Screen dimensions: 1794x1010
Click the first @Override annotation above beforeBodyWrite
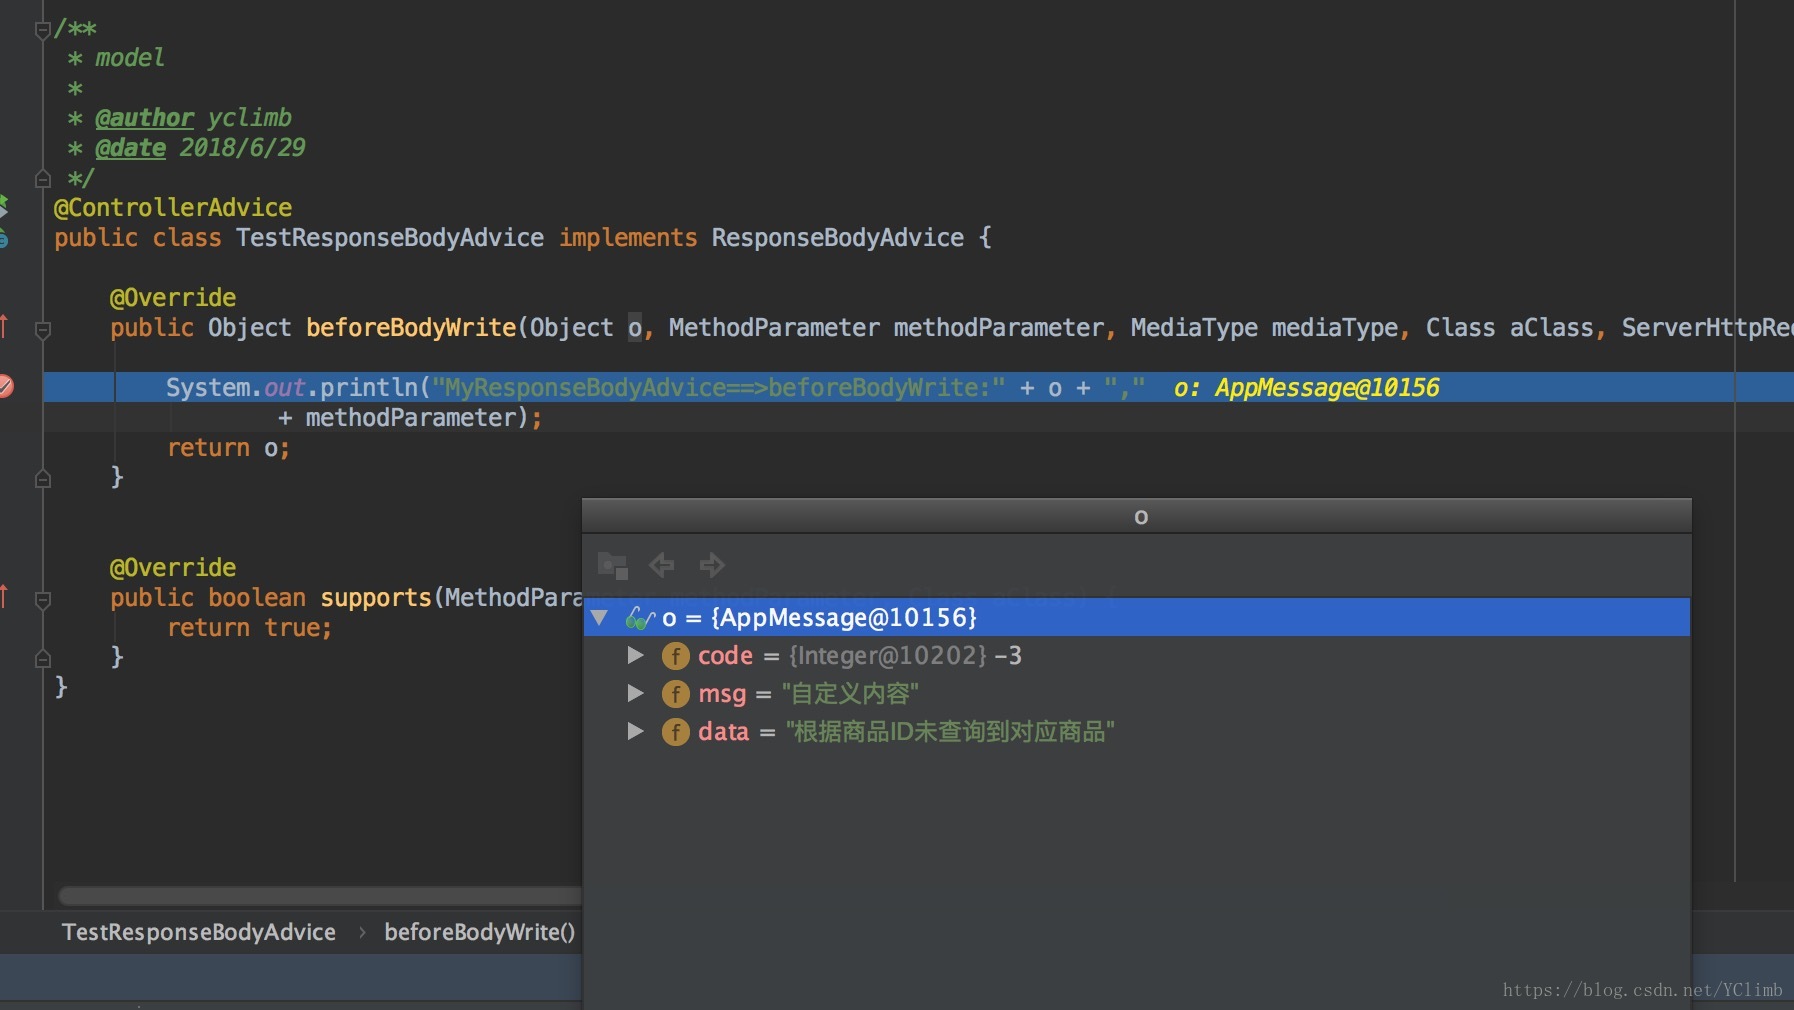coord(173,298)
